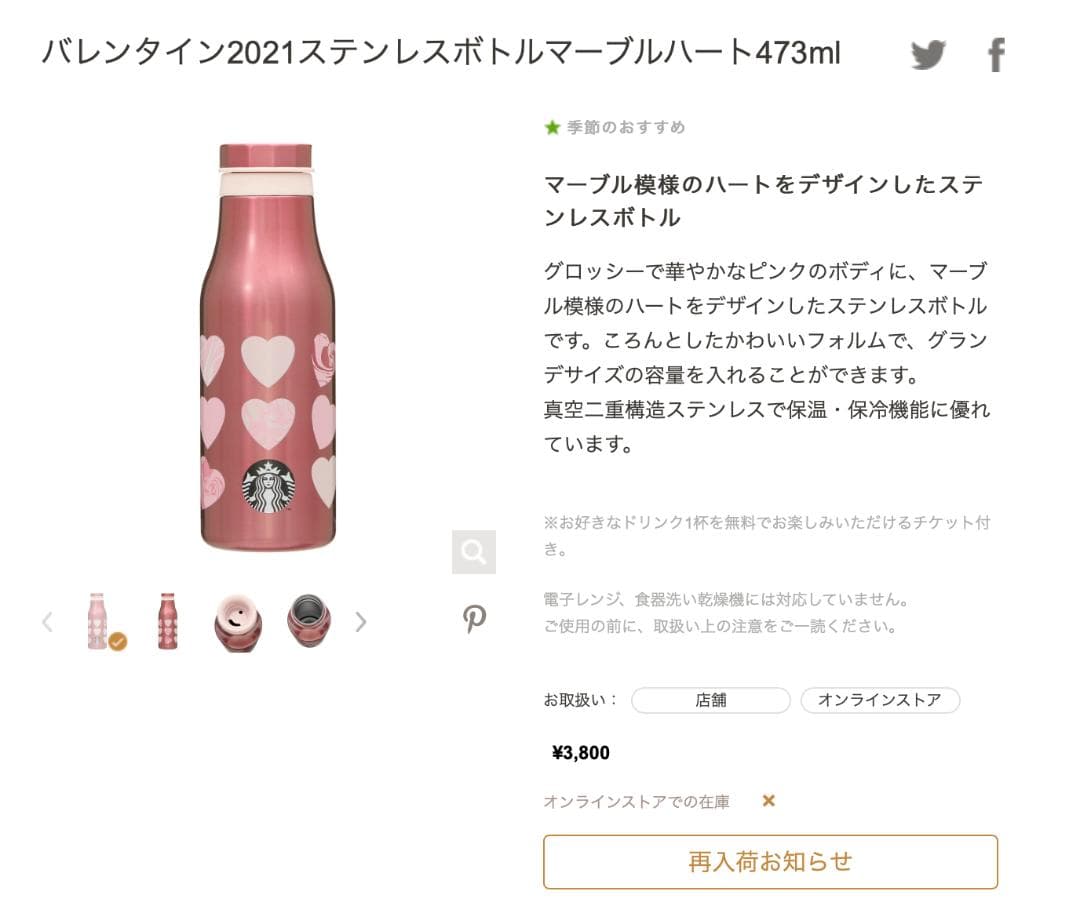Share product on Facebook
1080x913 pixels.
coord(995,54)
